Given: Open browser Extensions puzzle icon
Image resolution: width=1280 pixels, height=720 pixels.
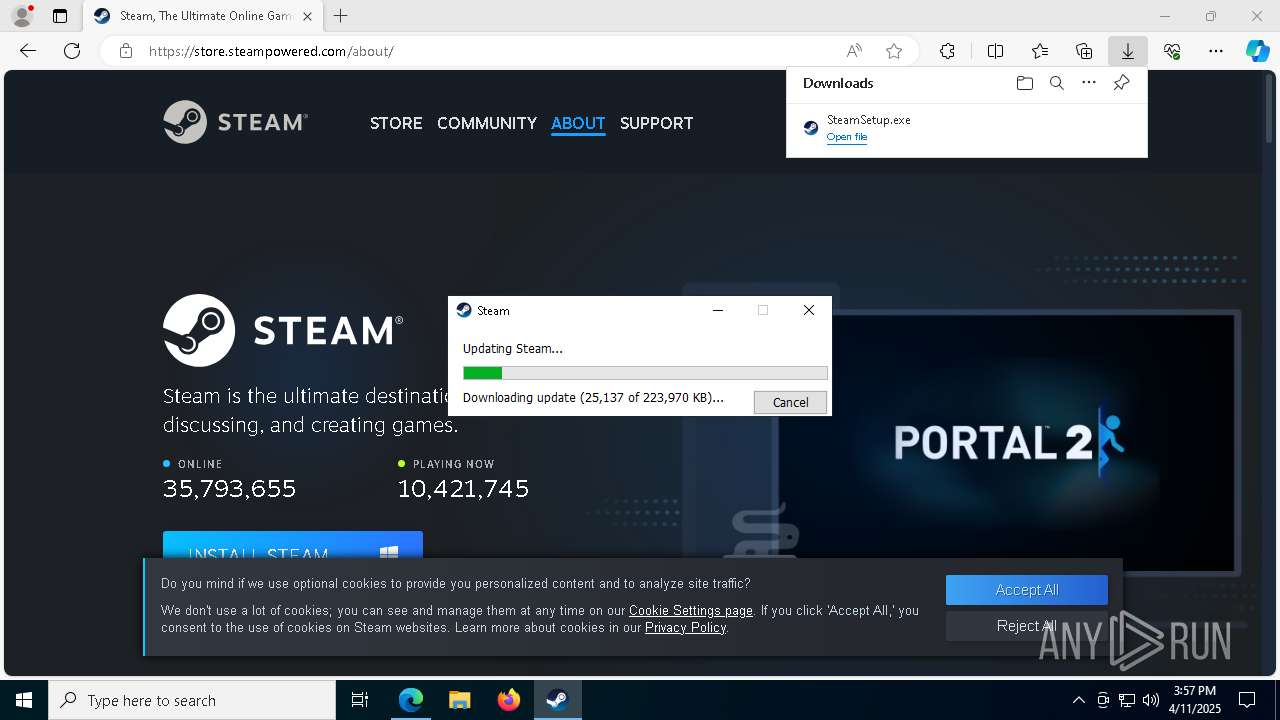Looking at the screenshot, I should click(947, 51).
